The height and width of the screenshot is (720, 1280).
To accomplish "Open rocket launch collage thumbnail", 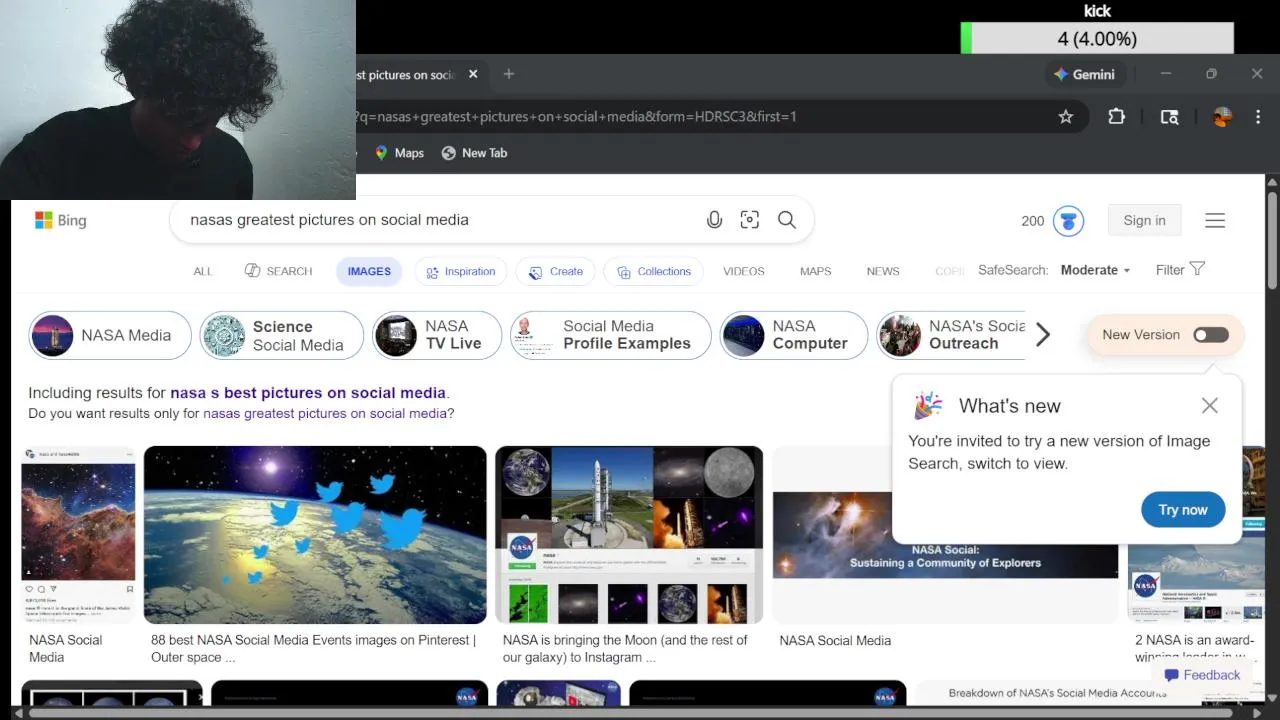I will pos(629,534).
